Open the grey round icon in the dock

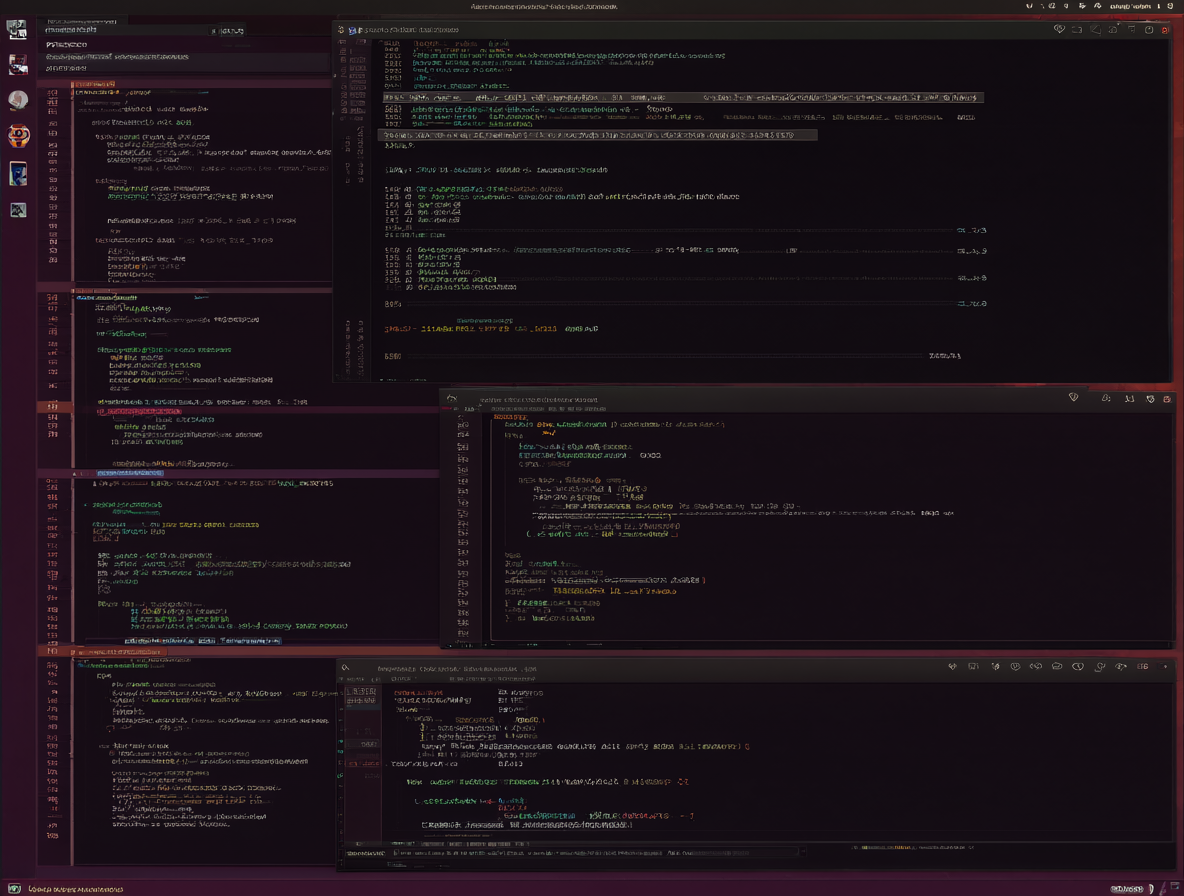(x=18, y=100)
